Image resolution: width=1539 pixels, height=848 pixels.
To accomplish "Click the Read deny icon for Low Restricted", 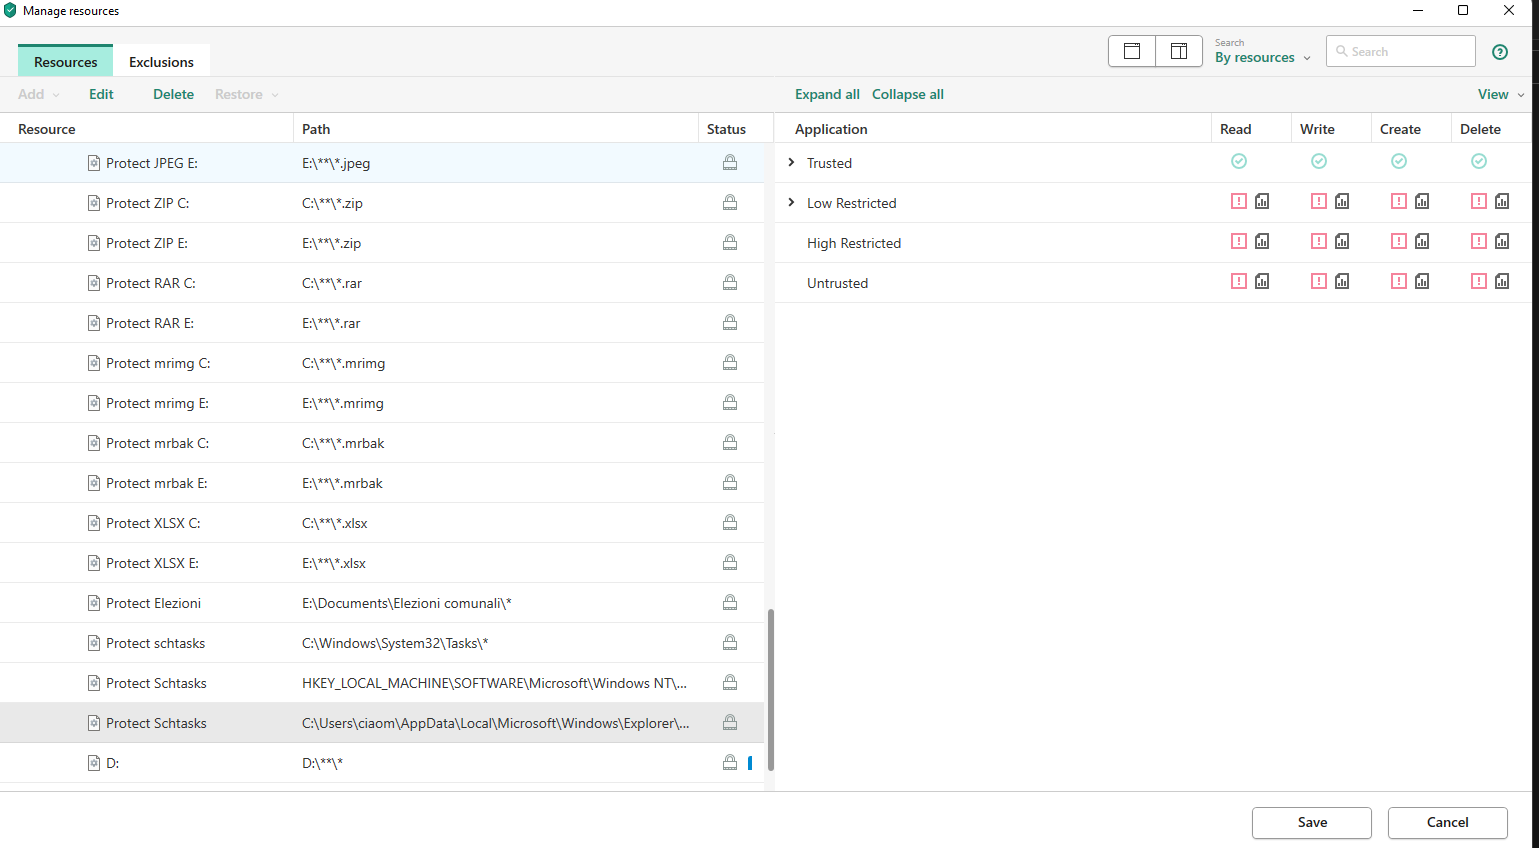I will (x=1239, y=202).
